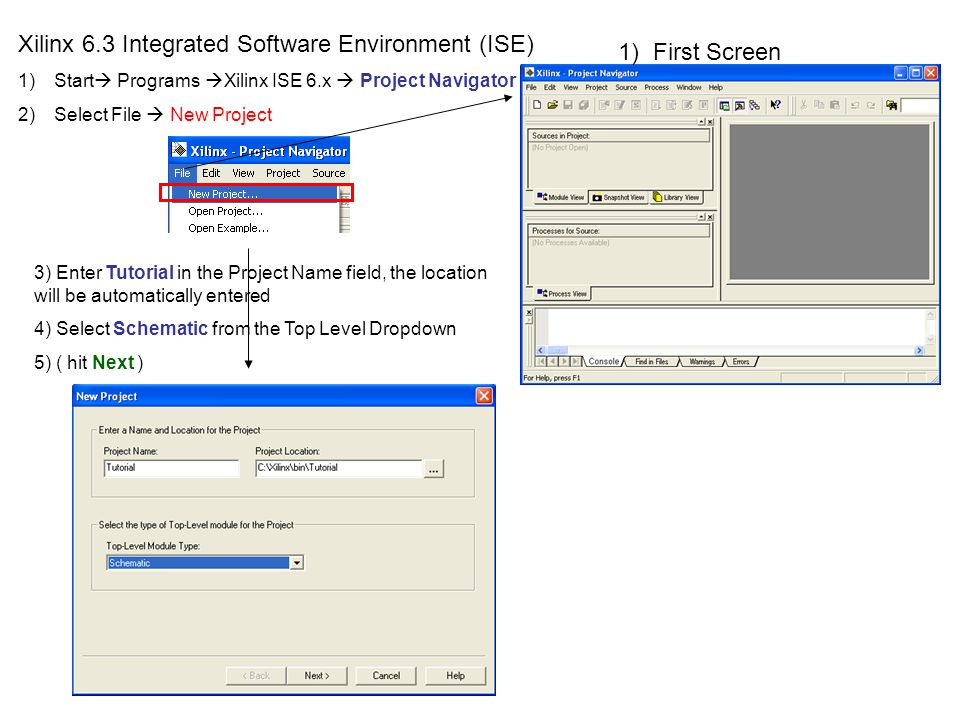
Task: Click the small close X of Processes panel
Action: point(710,217)
